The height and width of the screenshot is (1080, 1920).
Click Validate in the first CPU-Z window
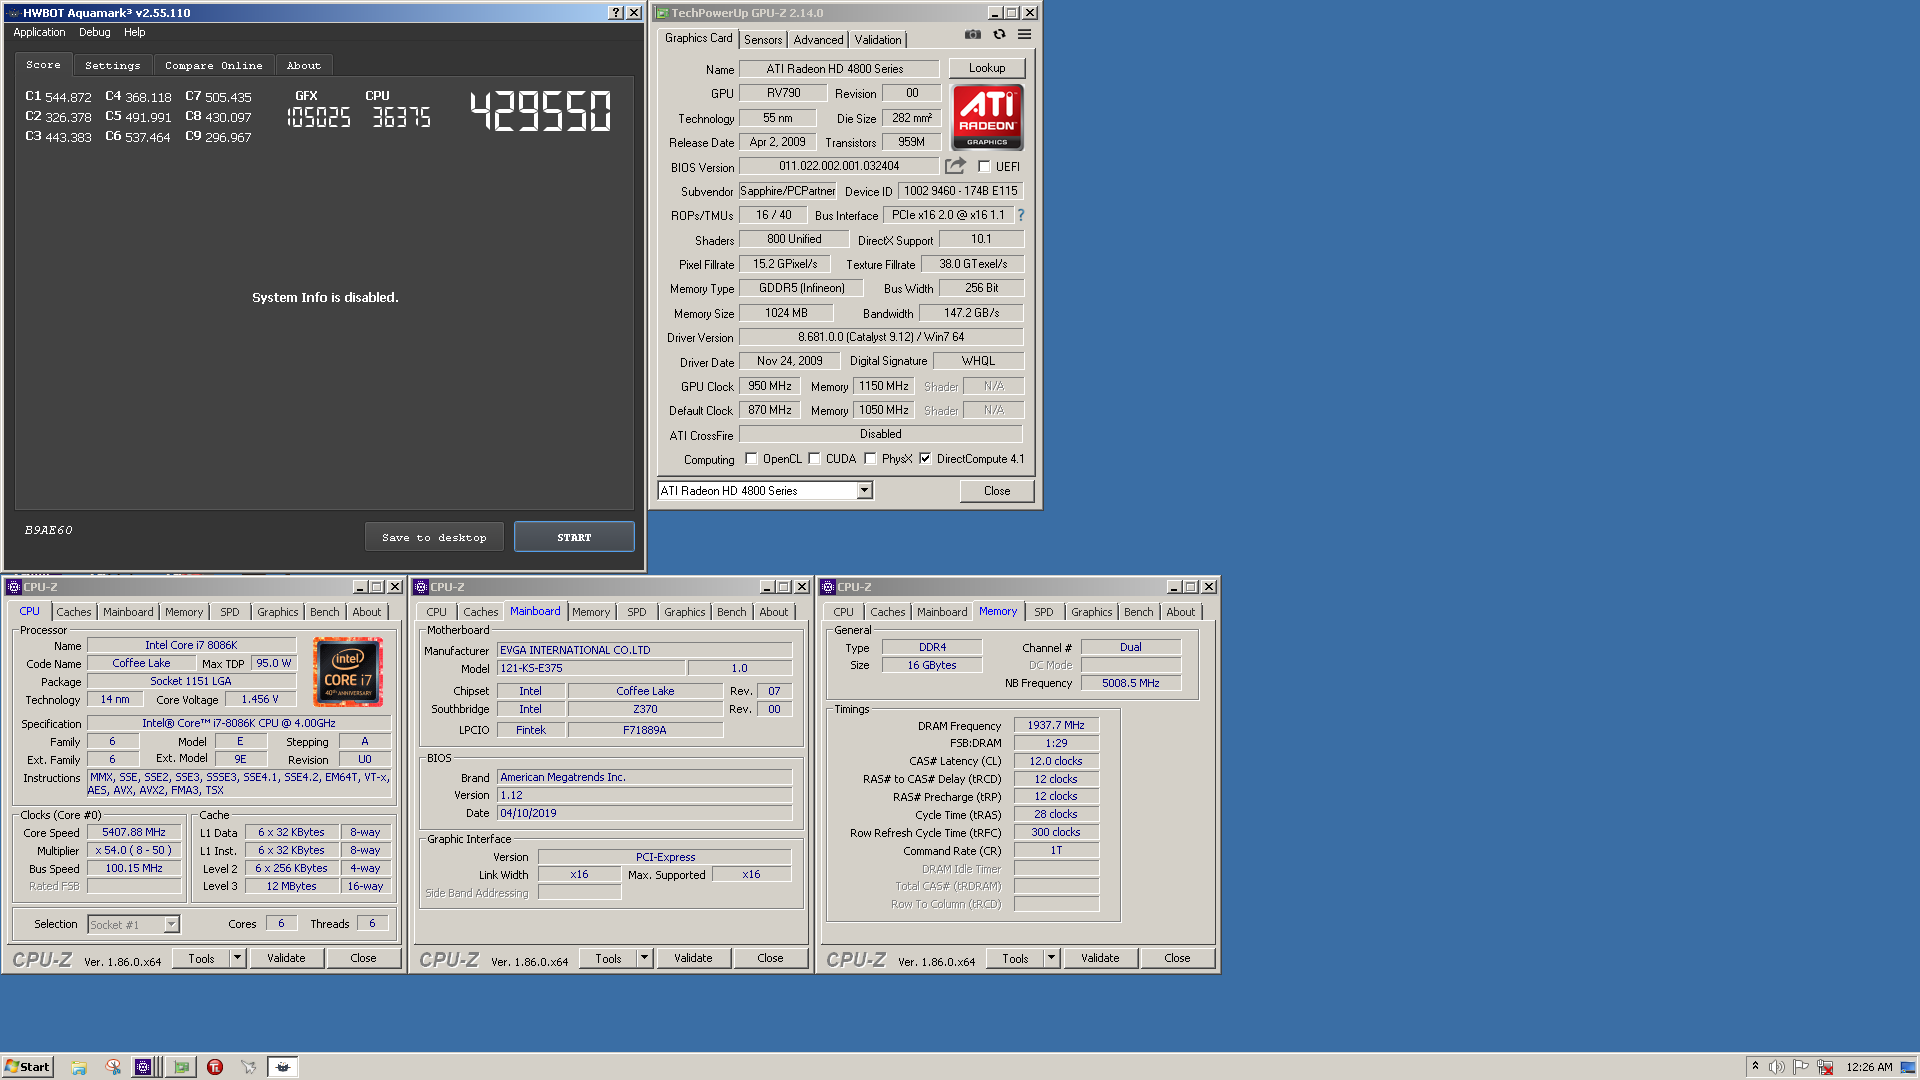pyautogui.click(x=286, y=958)
